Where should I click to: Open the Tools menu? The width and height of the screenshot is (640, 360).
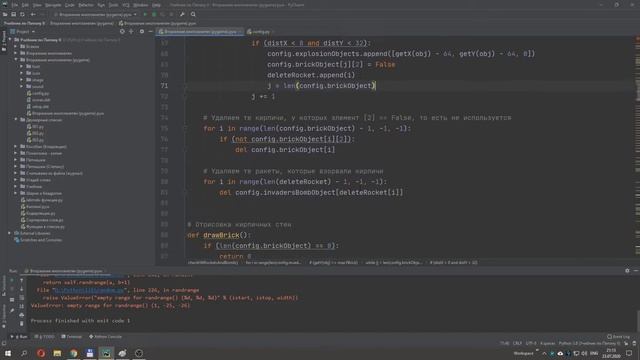click(x=113, y=5)
